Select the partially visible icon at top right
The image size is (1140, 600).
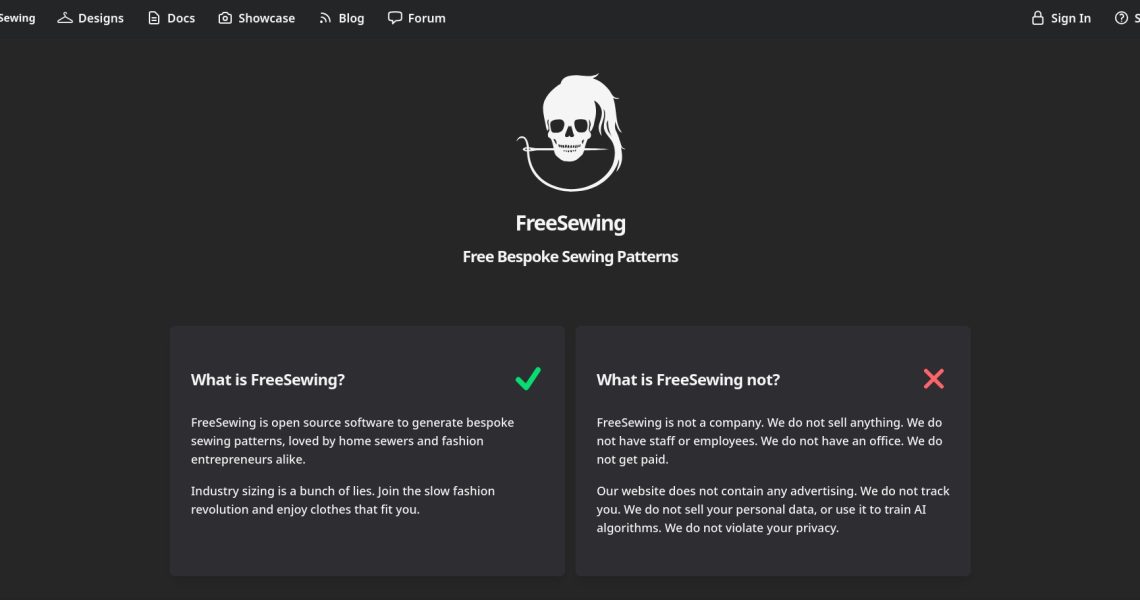pos(1137,17)
